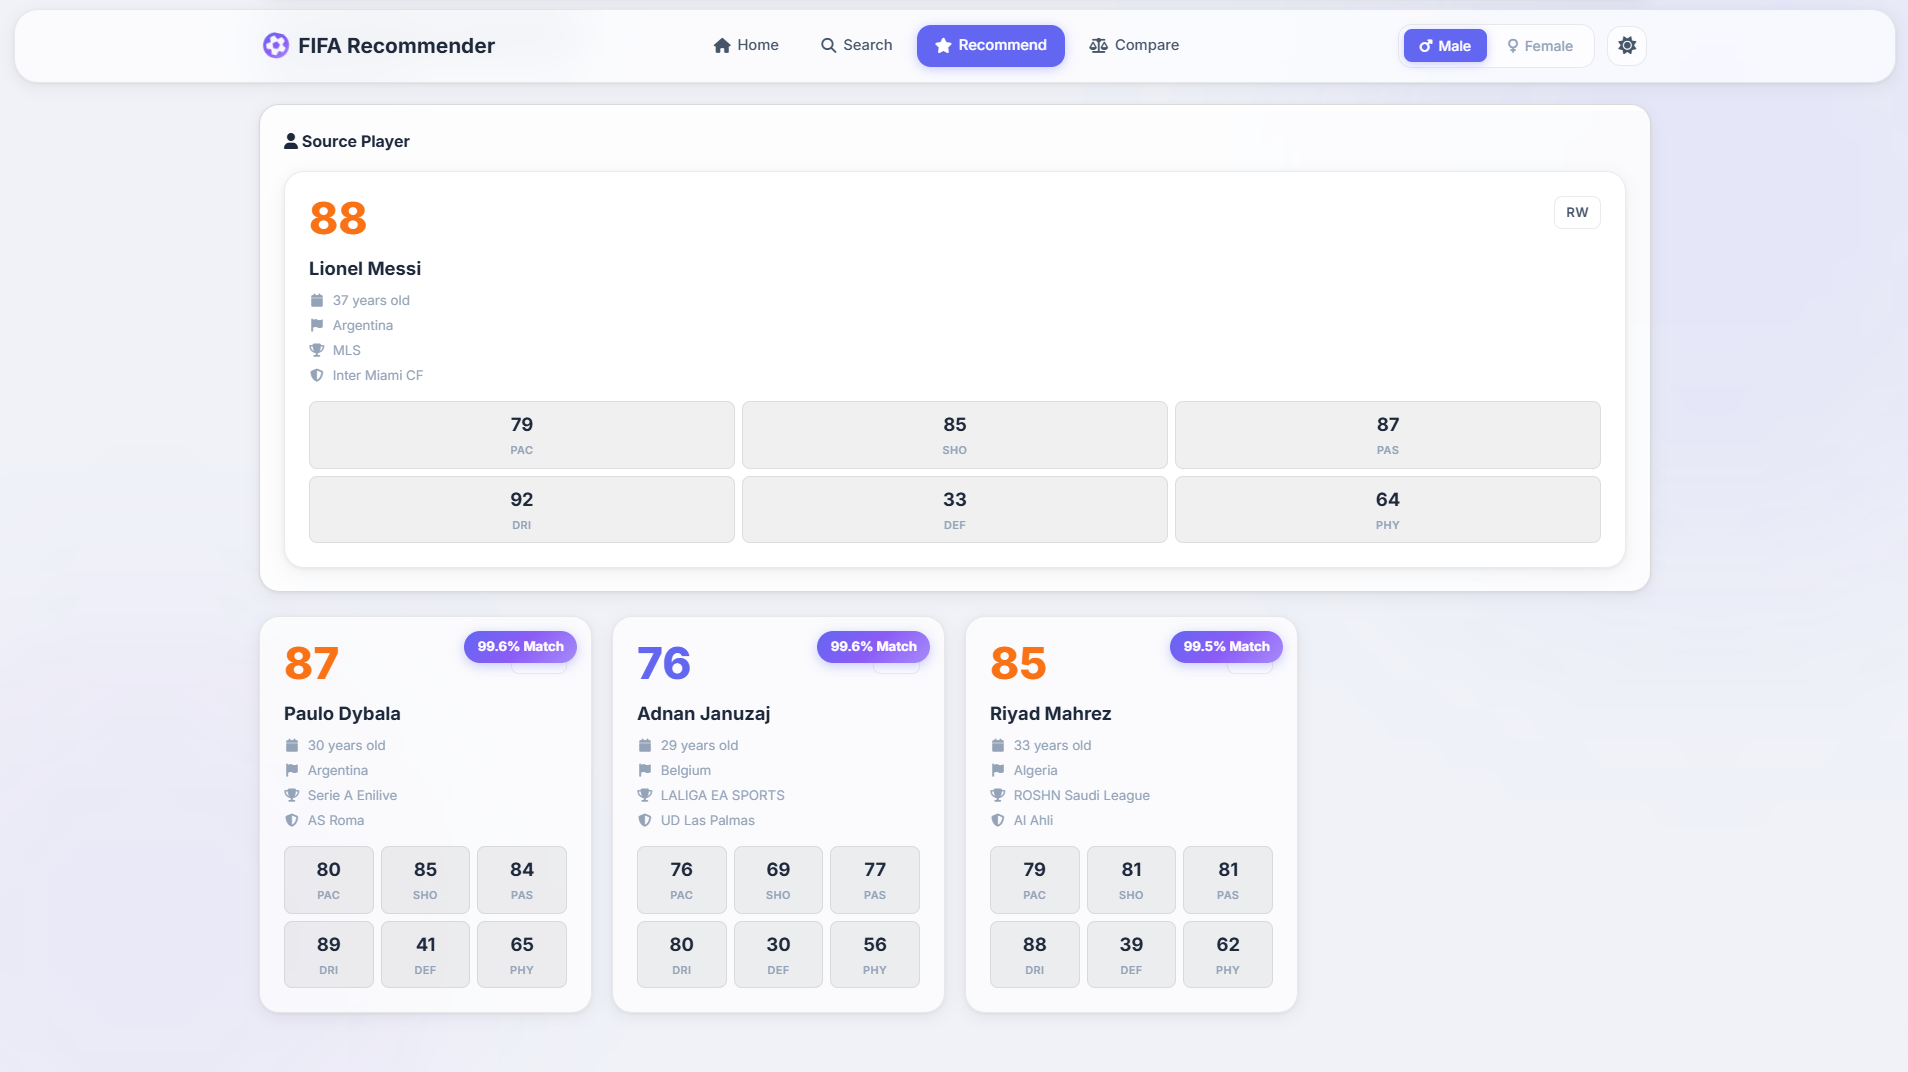Open the Compare page
This screenshot has height=1072, width=1908.
coord(1134,45)
